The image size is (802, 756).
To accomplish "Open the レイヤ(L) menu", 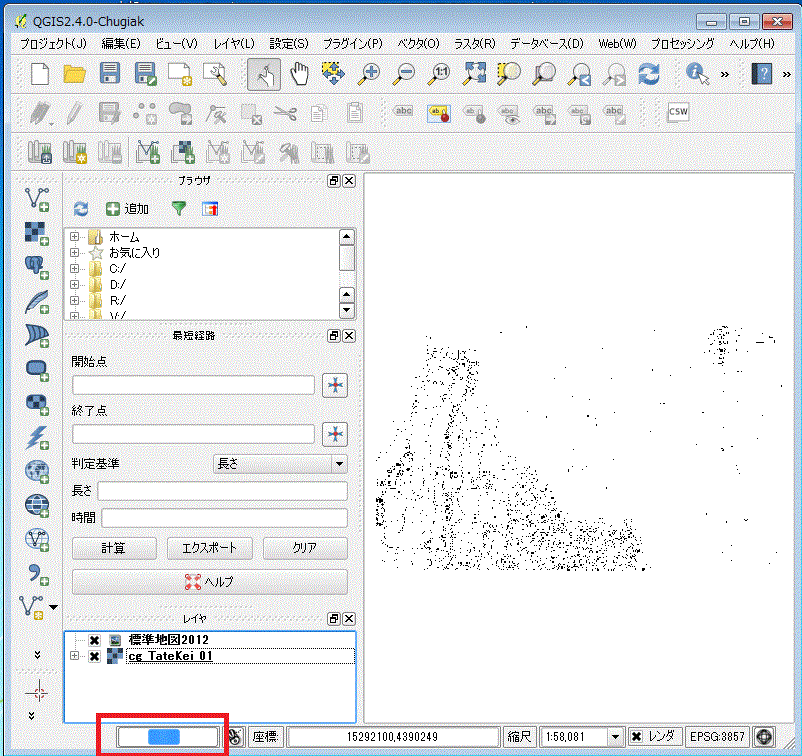I will click(x=233, y=44).
